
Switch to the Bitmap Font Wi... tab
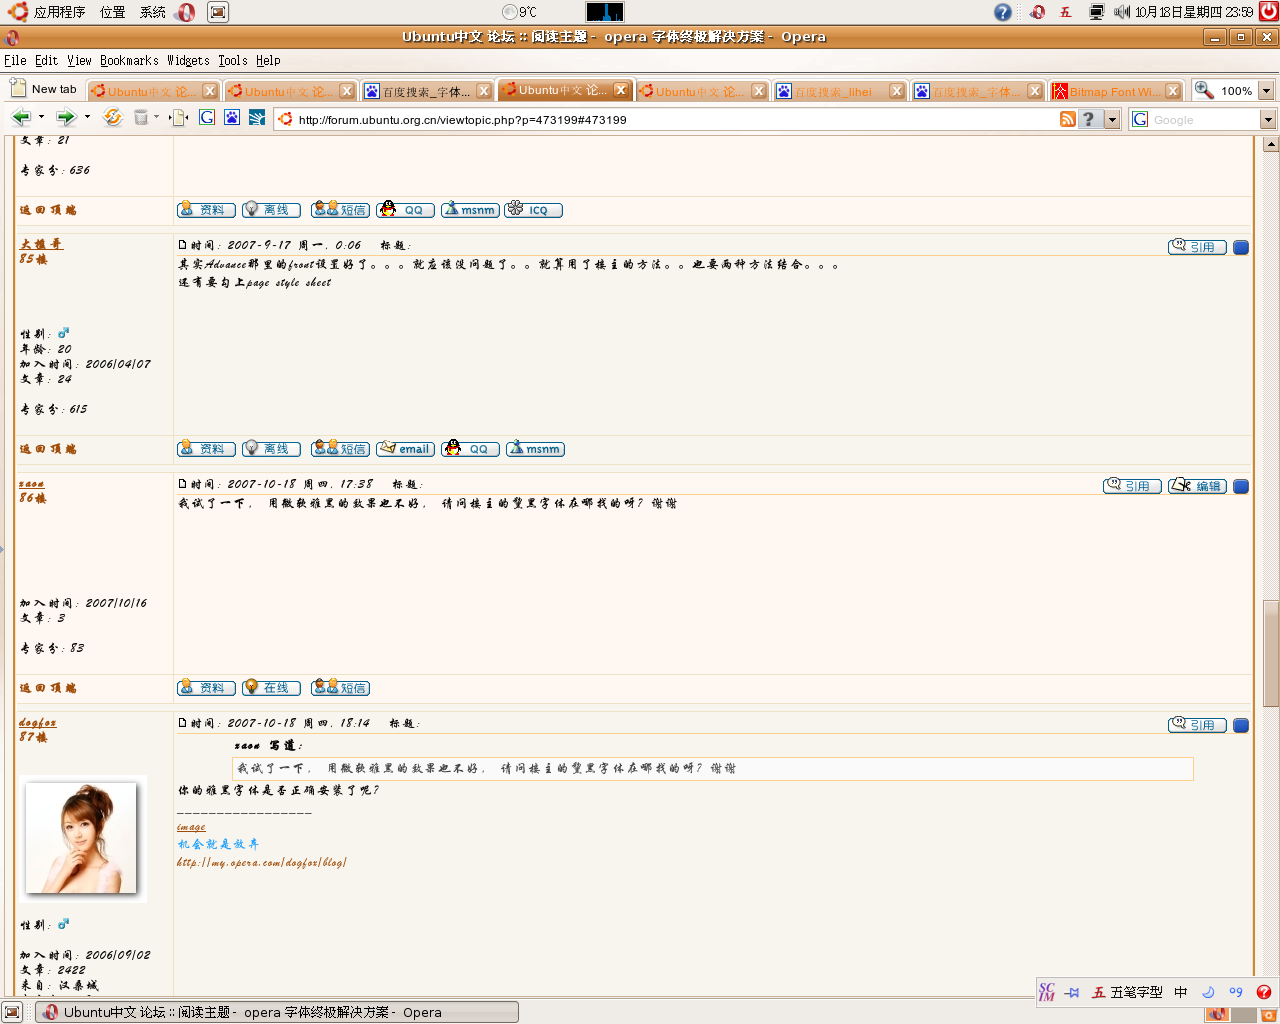(x=1115, y=91)
